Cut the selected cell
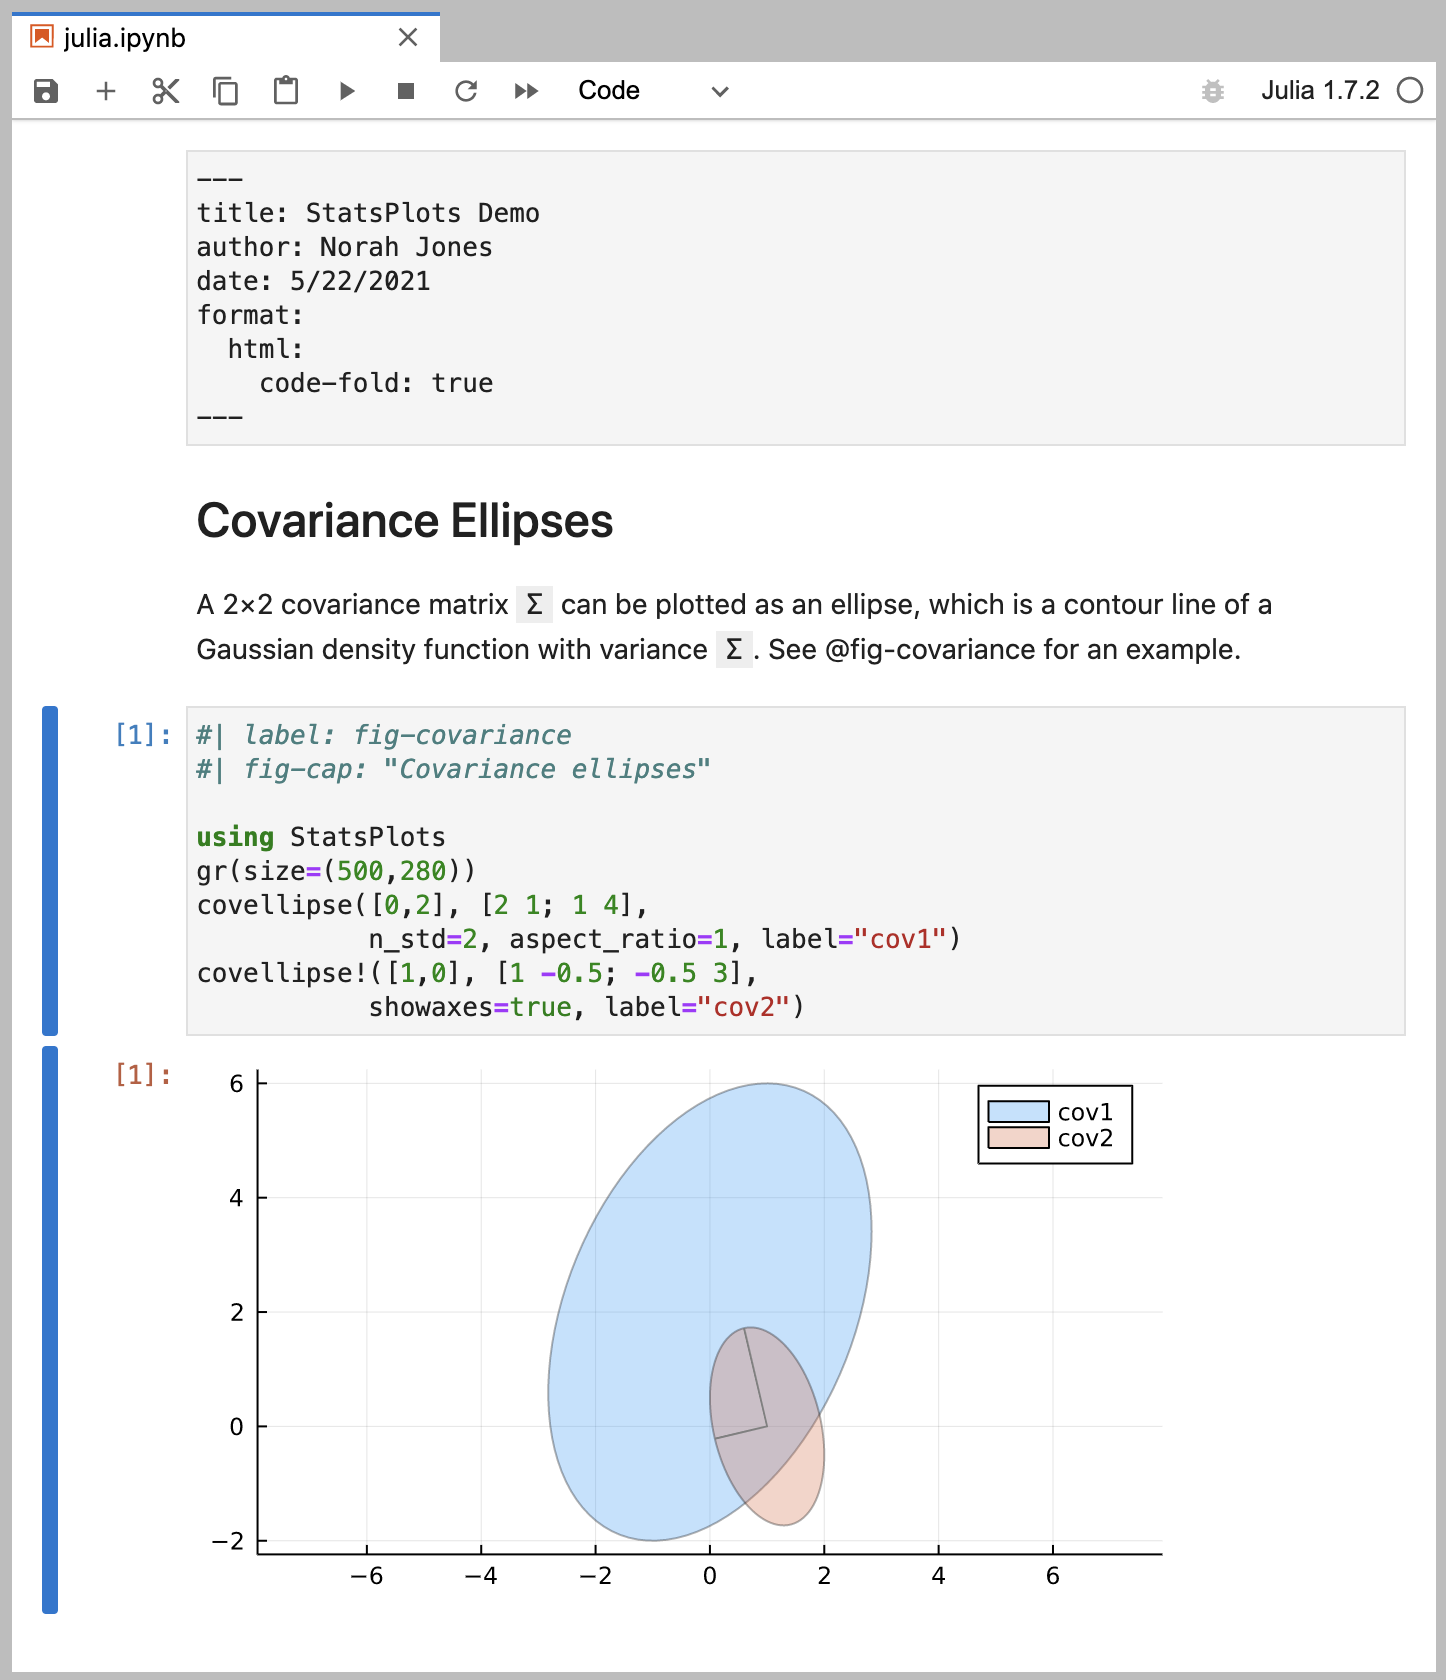The height and width of the screenshot is (1680, 1446). click(x=165, y=90)
